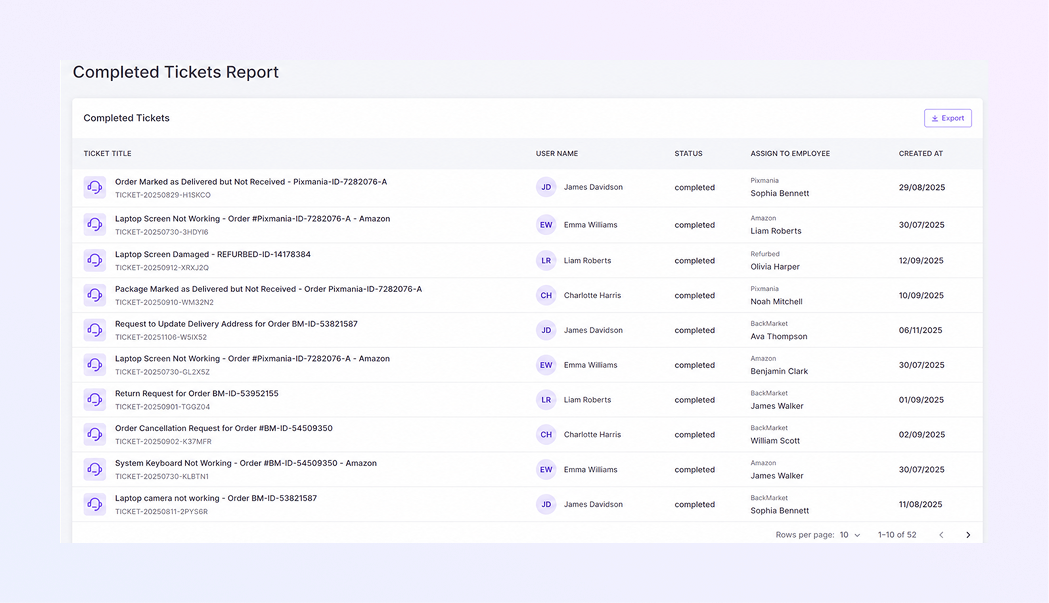Click created date 06/11/2025
Viewport: 1049px width, 603px height.
tap(921, 330)
